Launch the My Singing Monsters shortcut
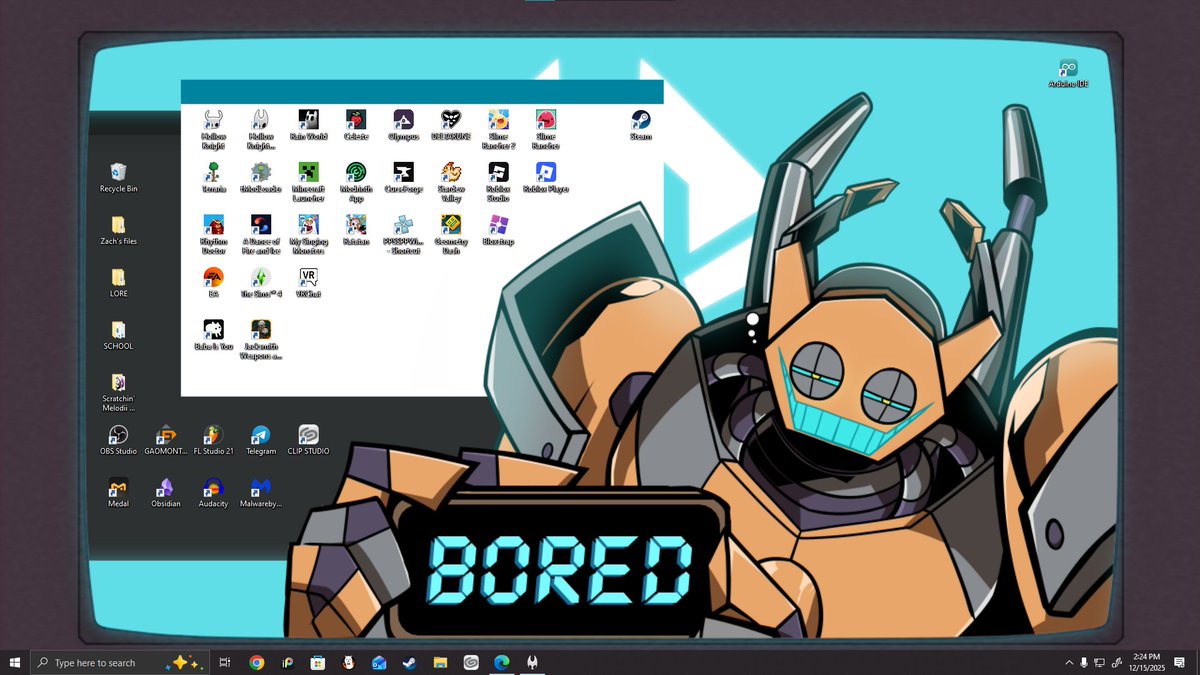 (x=309, y=234)
